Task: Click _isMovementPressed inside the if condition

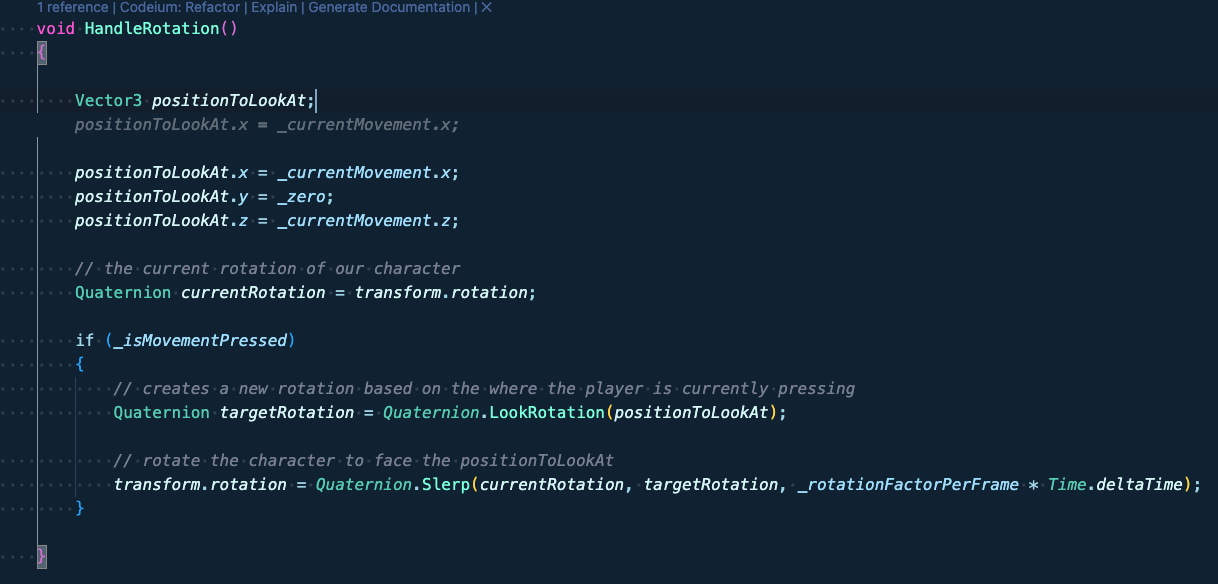Action: point(200,340)
